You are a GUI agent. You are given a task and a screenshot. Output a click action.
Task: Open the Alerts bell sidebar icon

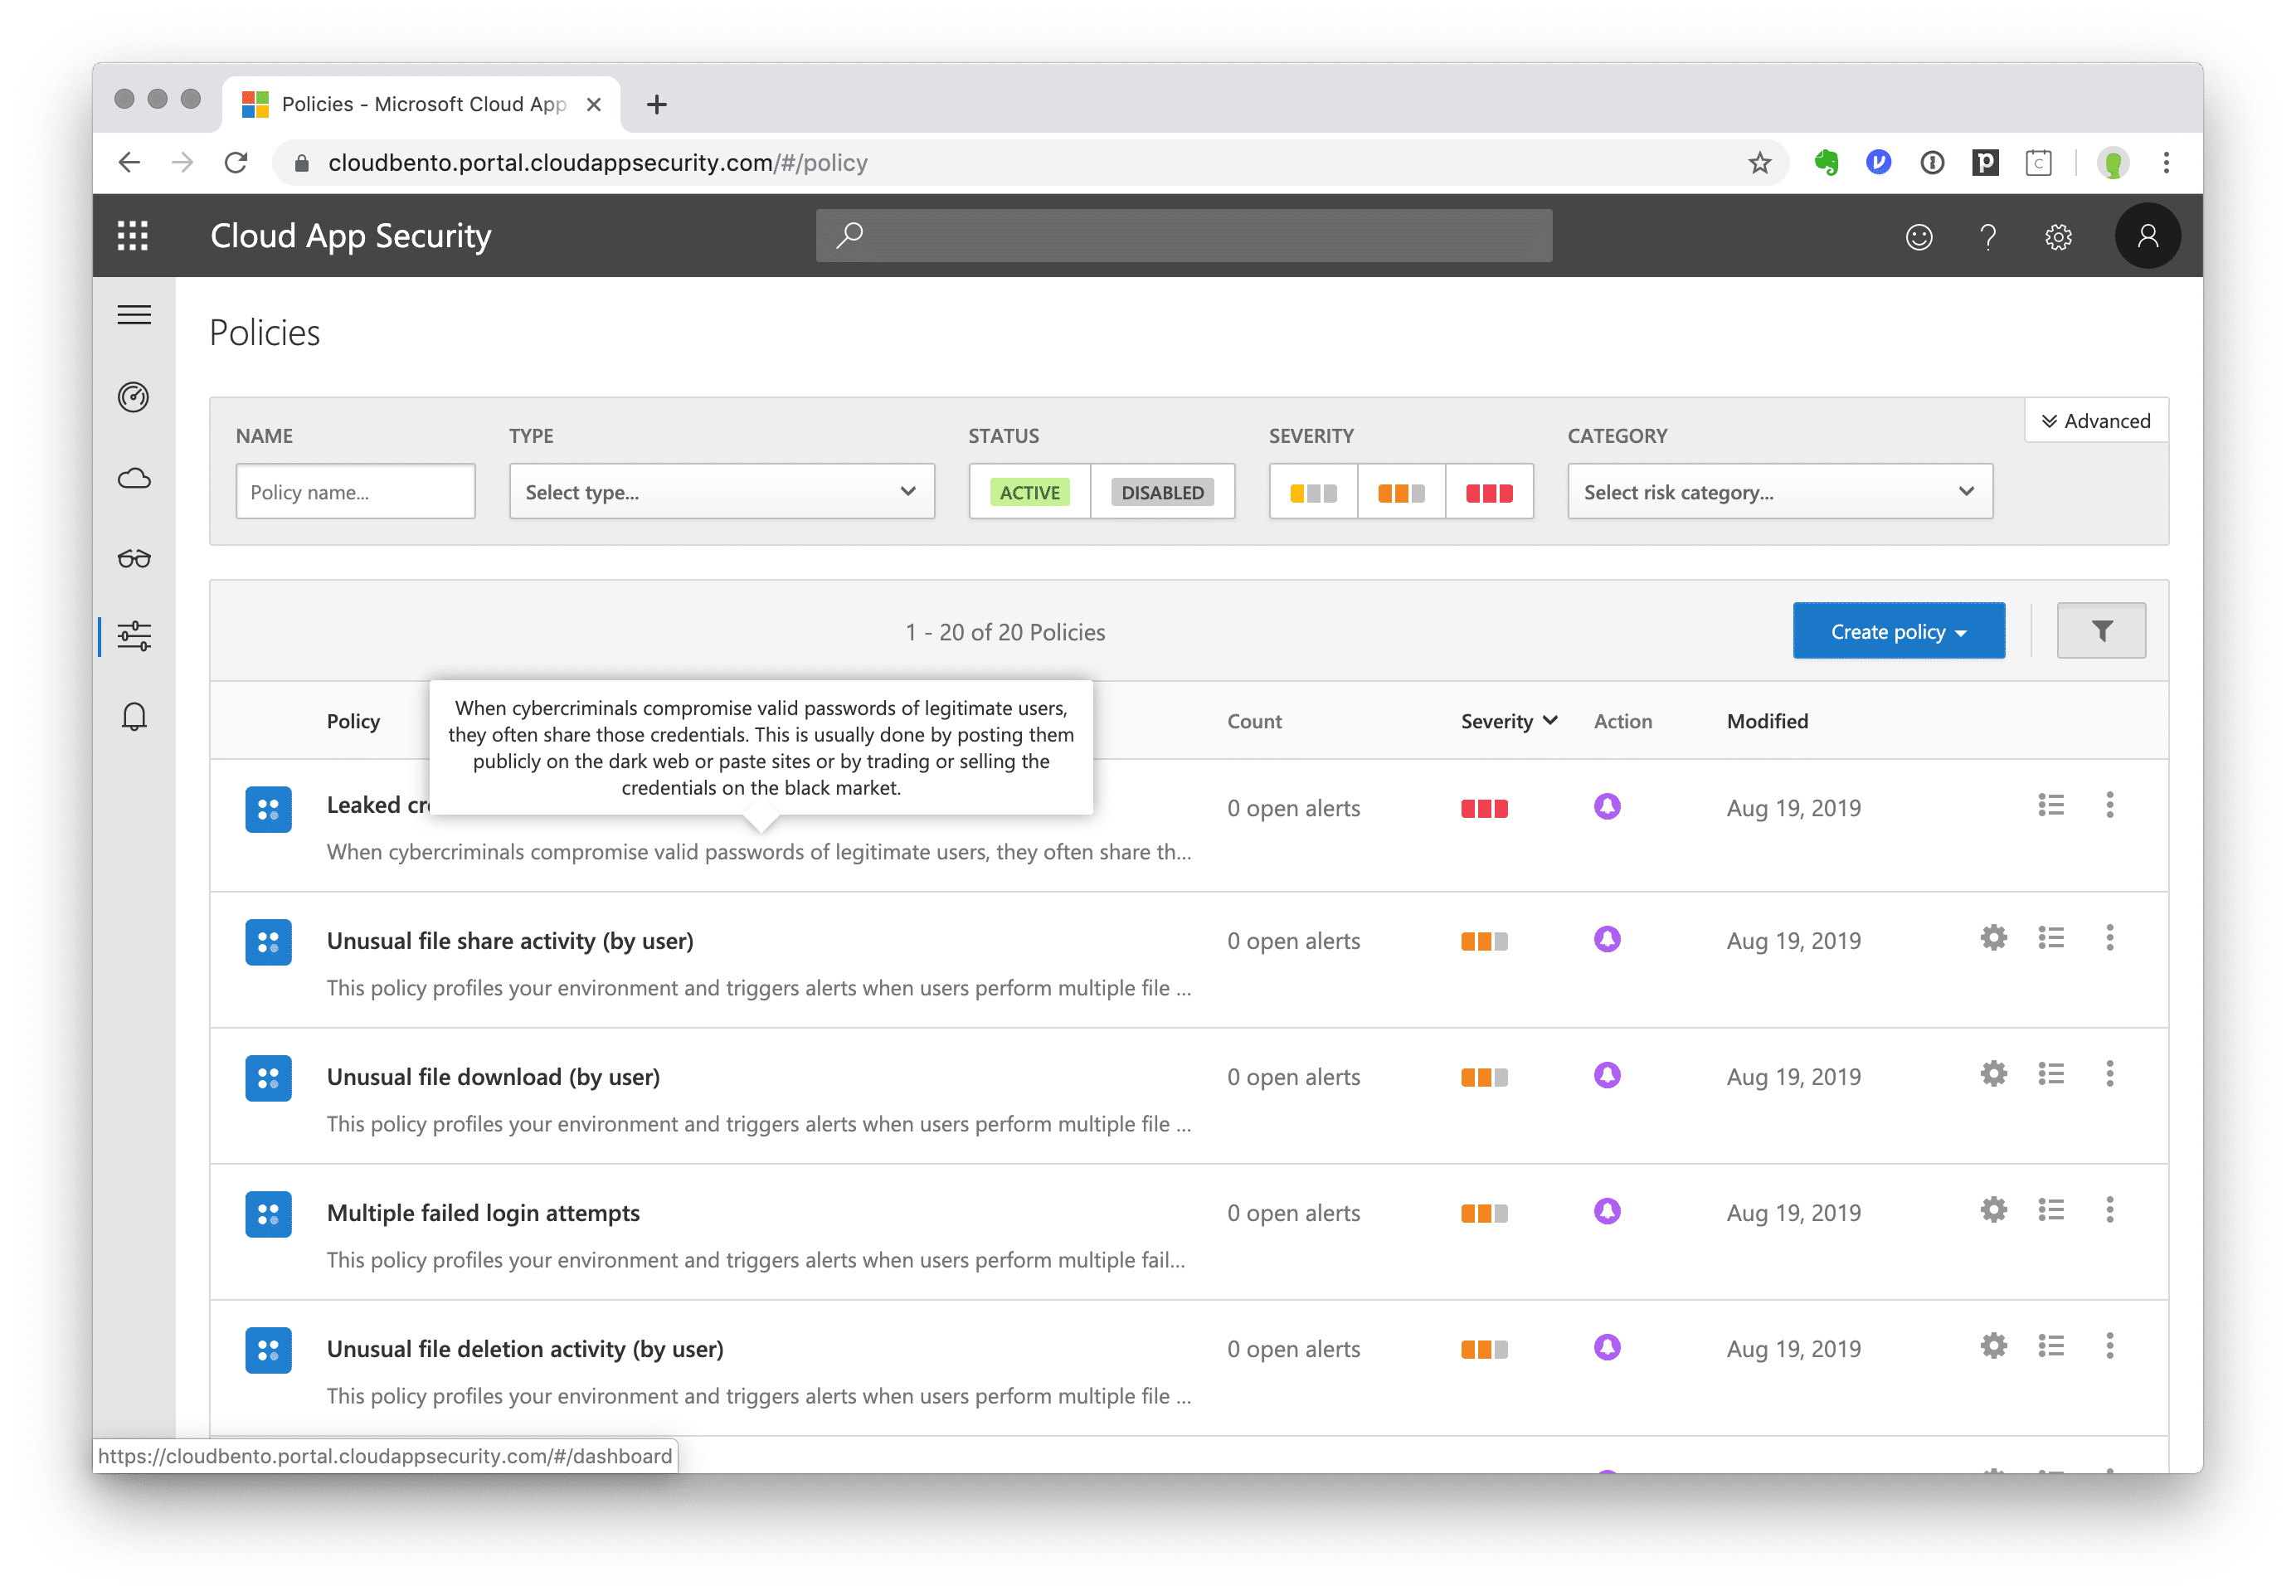coord(134,716)
